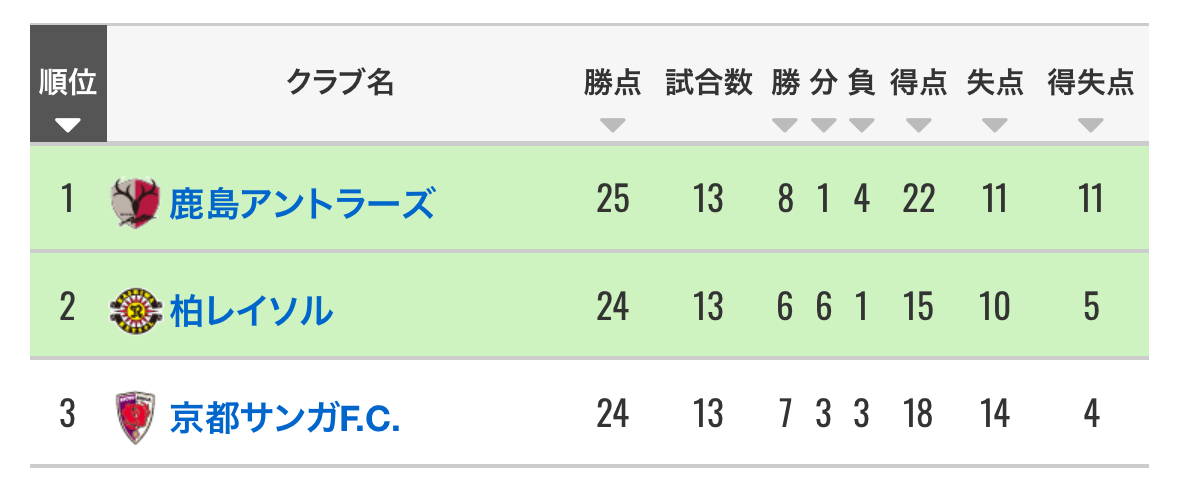The image size is (1179, 478).
Task: Select Kashima Antlers' 25 points cell
Action: 613,199
